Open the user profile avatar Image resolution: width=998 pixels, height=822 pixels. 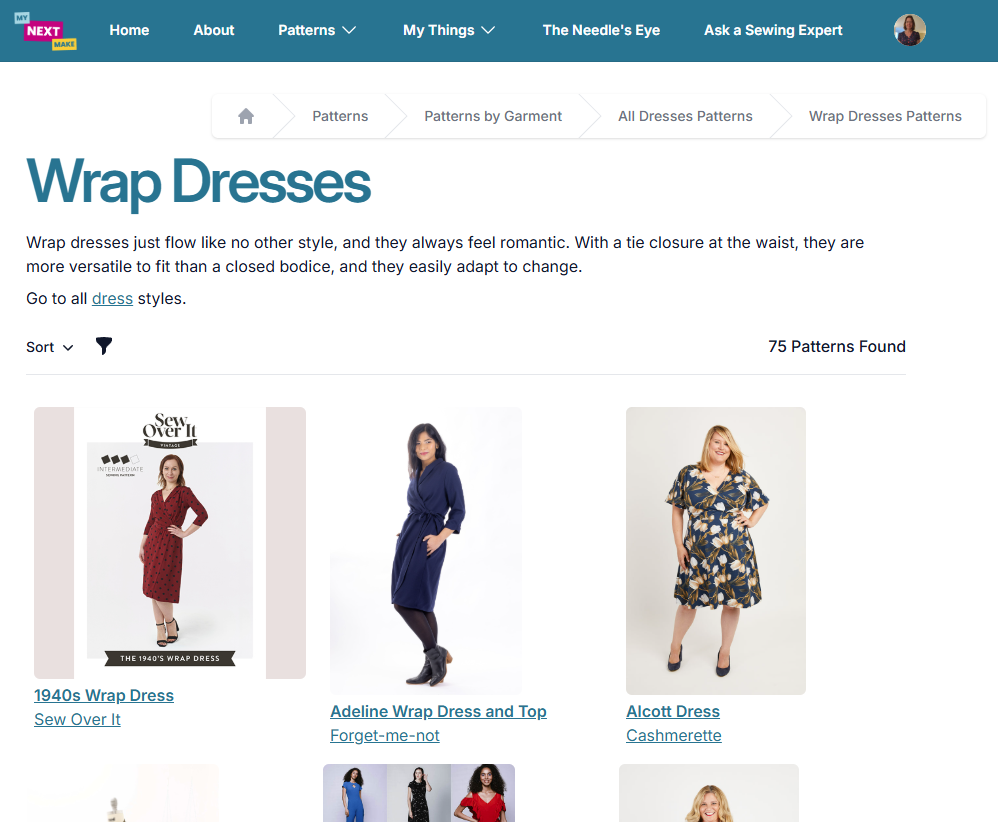click(910, 30)
